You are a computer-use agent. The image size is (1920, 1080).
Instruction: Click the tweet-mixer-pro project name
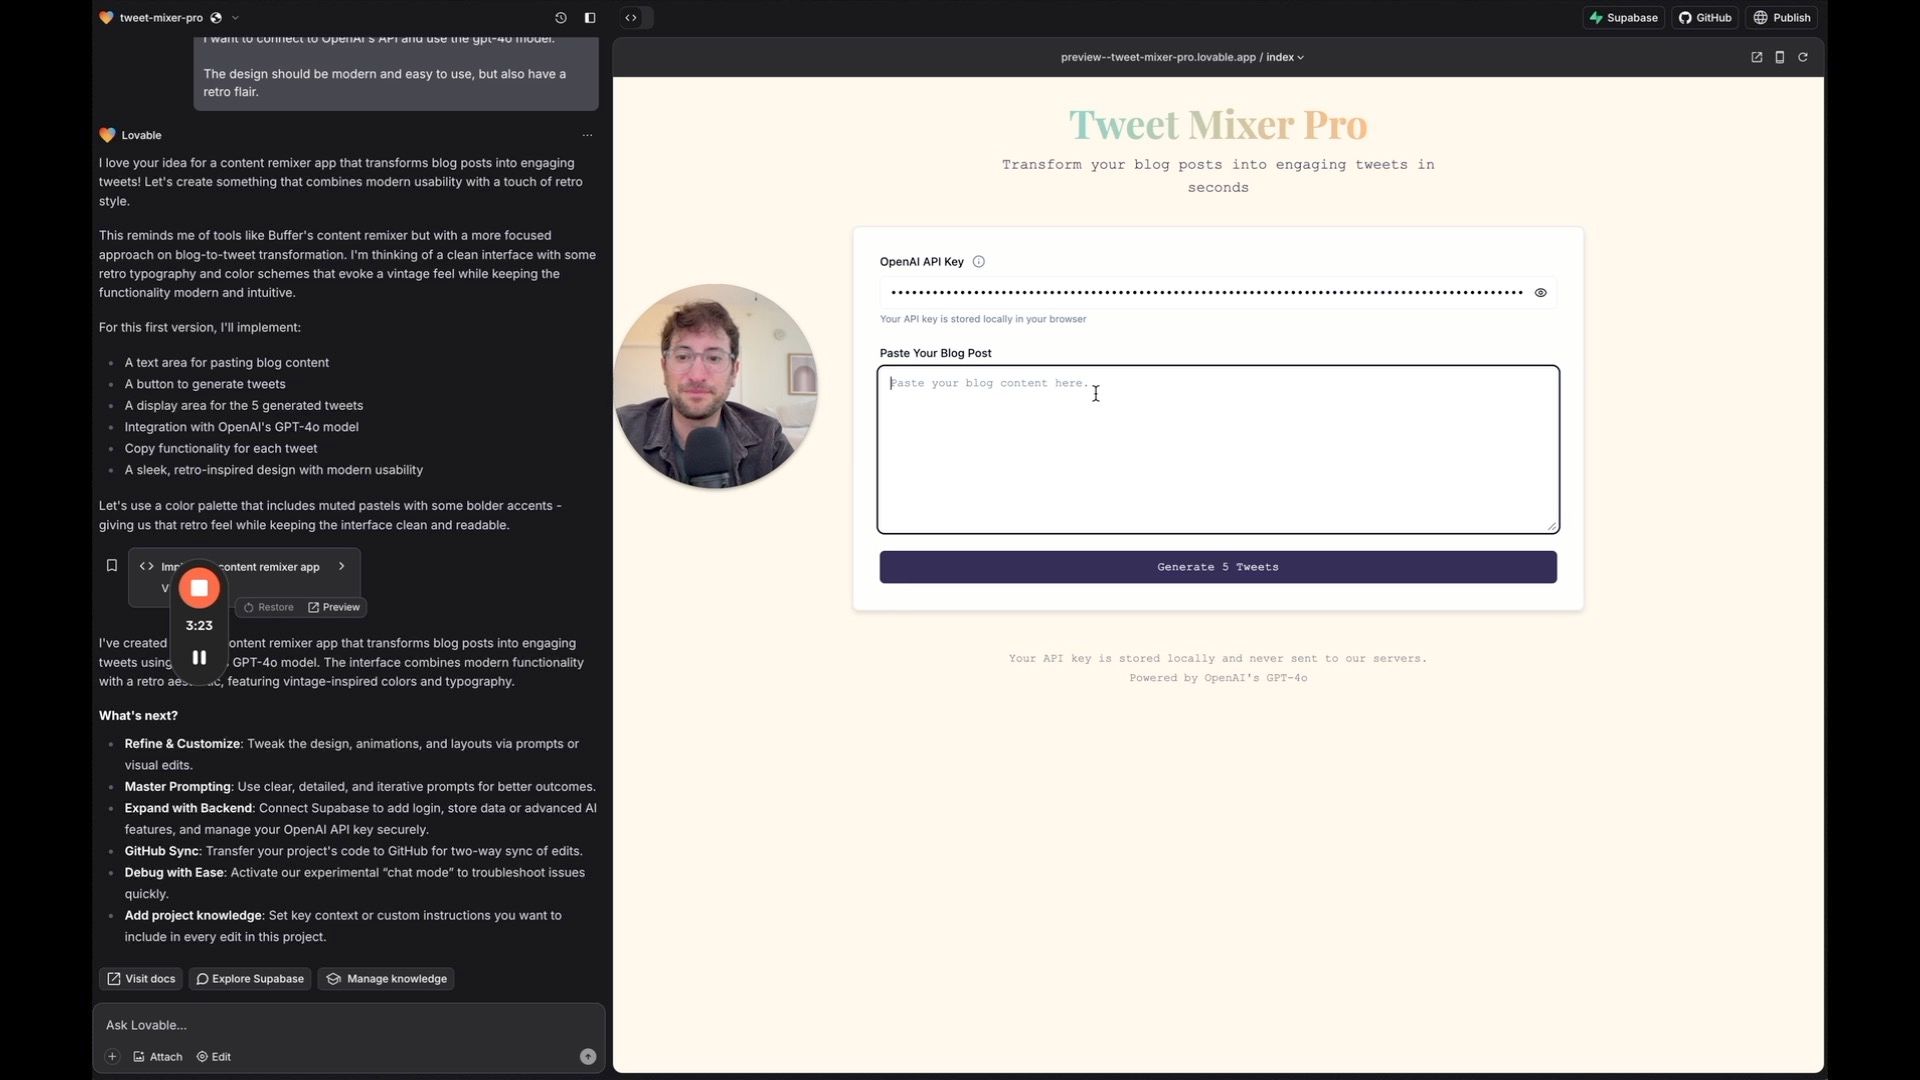[161, 18]
